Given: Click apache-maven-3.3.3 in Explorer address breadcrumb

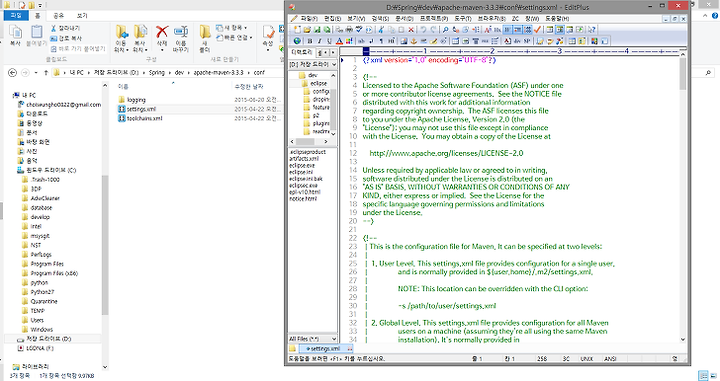Looking at the screenshot, I should [218, 73].
